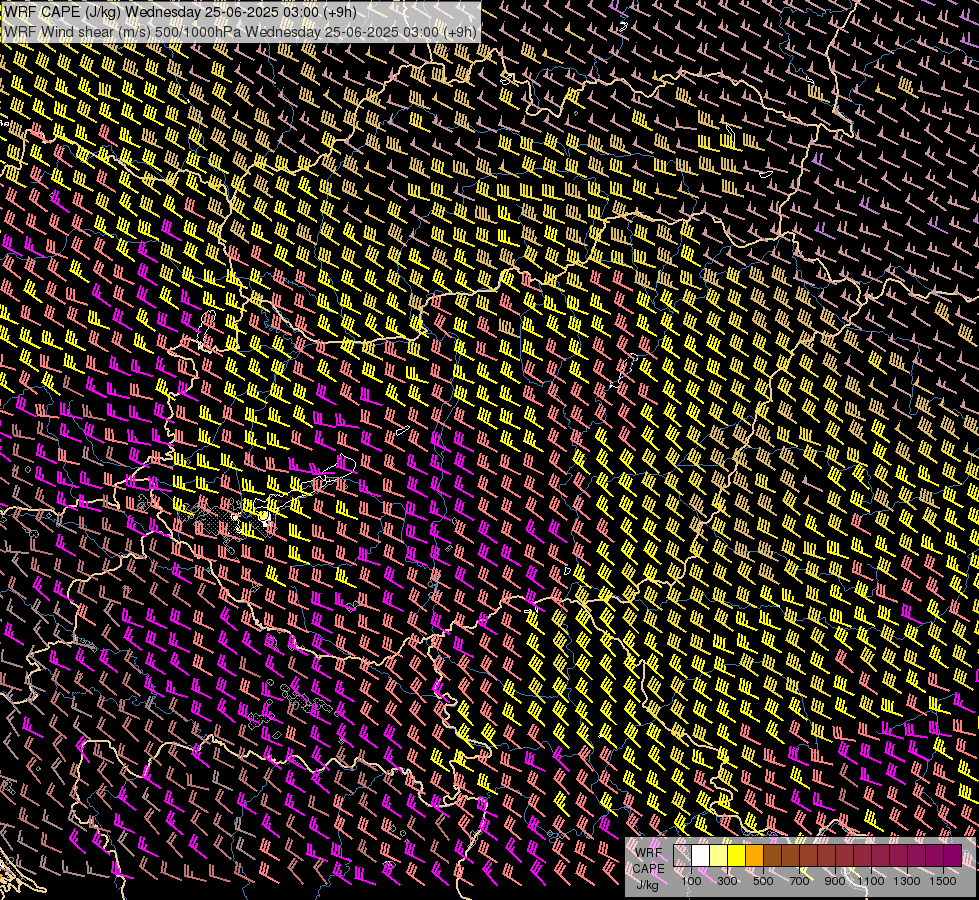Click the '1500' legend tick label

(943, 881)
